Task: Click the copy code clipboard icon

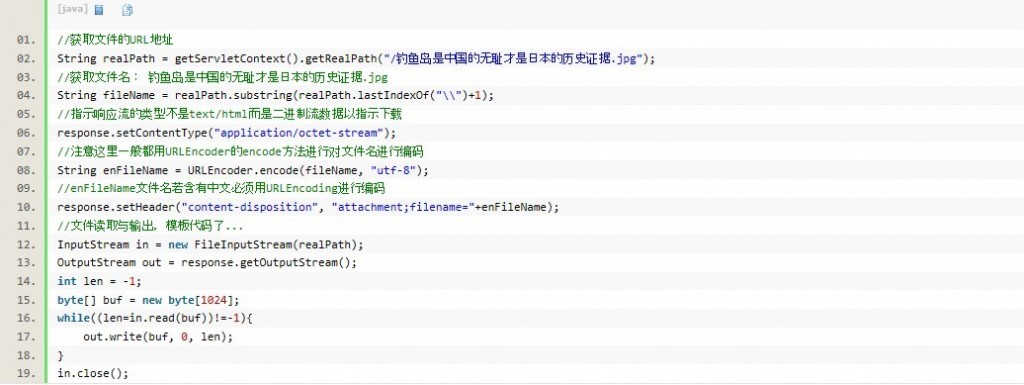Action: click(x=127, y=10)
